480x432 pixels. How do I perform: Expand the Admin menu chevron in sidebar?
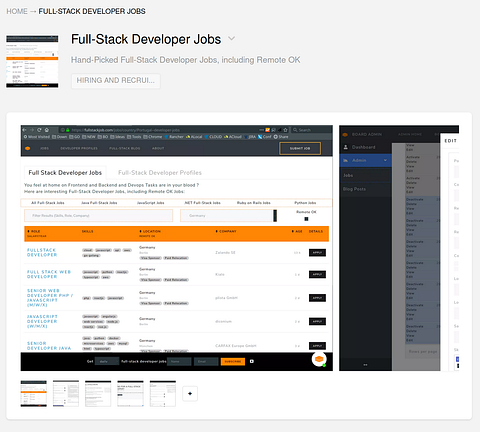point(385,160)
